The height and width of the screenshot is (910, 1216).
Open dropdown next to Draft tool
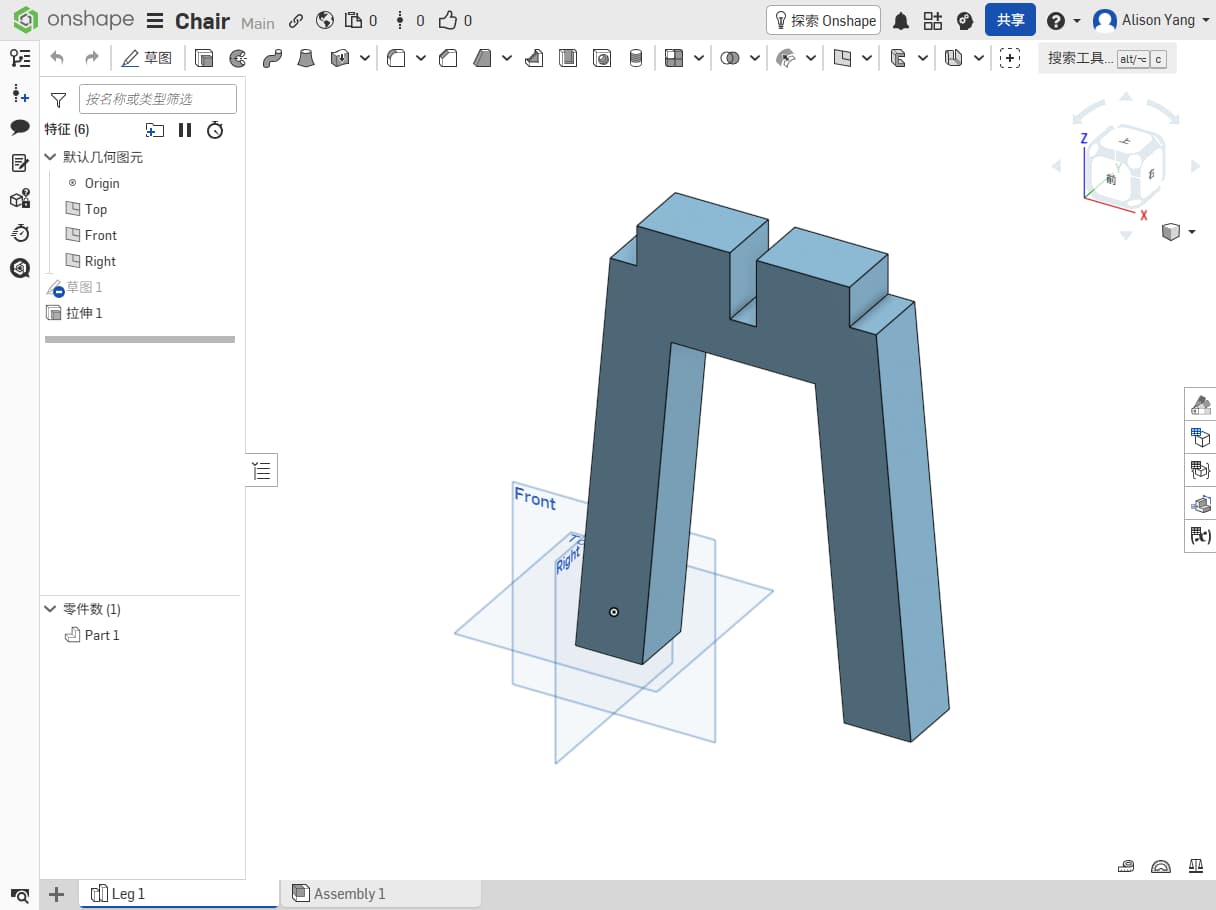pos(507,58)
